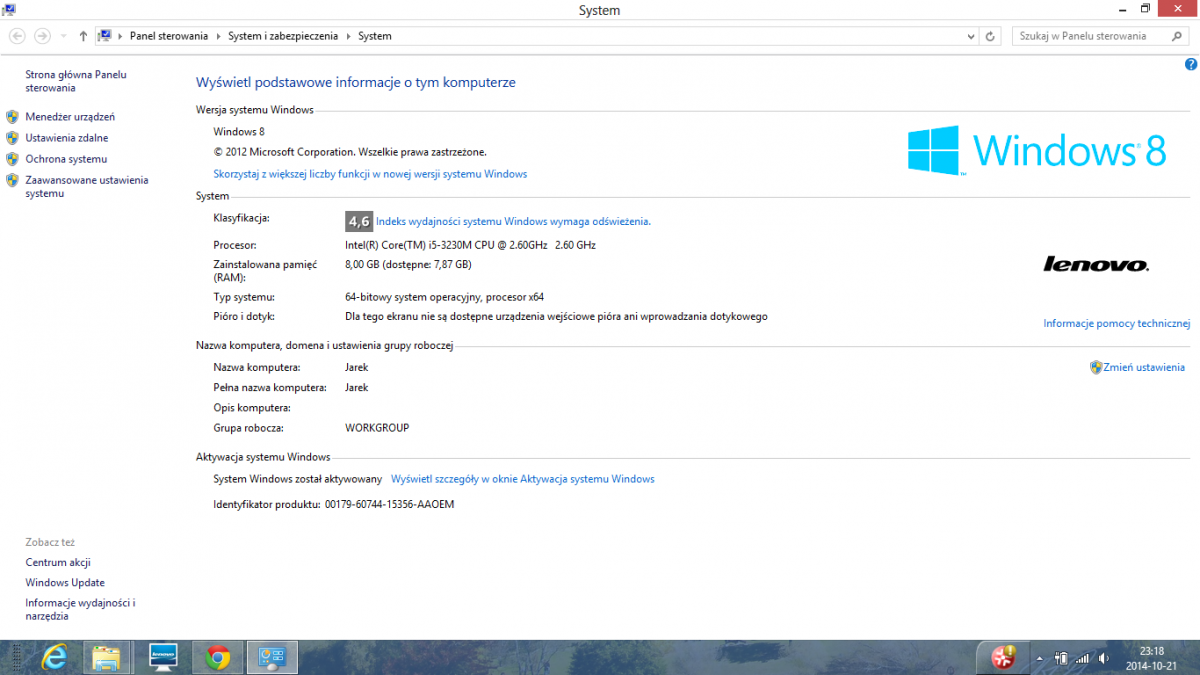Navigate to Panel sterowania breadcrumb

click(169, 36)
